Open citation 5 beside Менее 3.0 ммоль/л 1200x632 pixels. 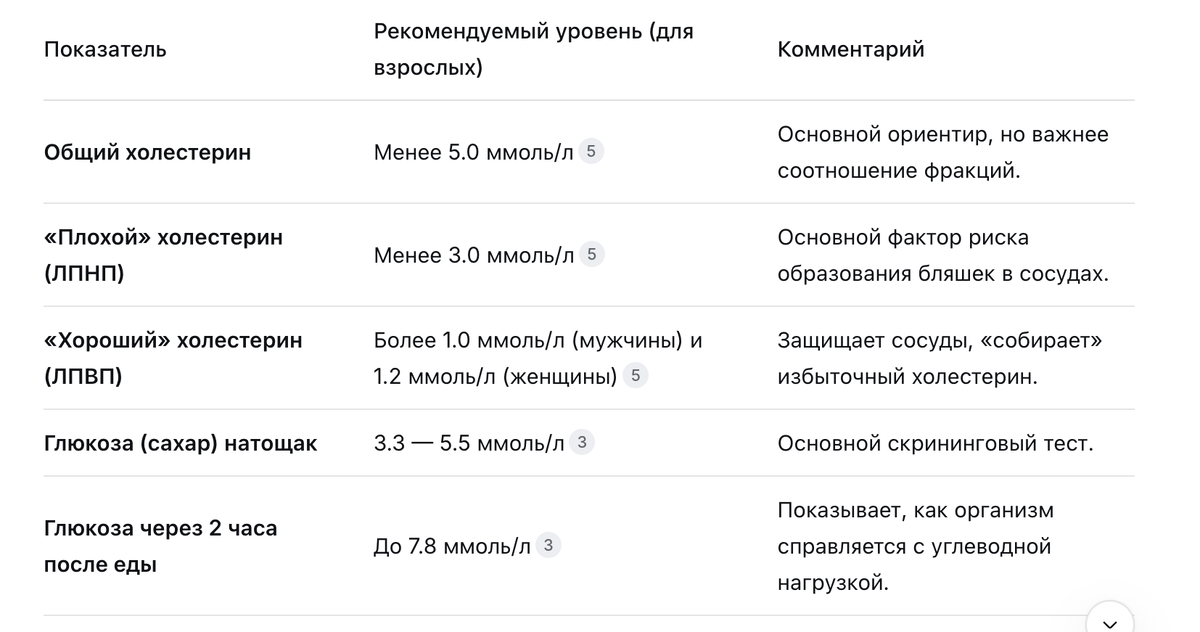click(x=591, y=255)
